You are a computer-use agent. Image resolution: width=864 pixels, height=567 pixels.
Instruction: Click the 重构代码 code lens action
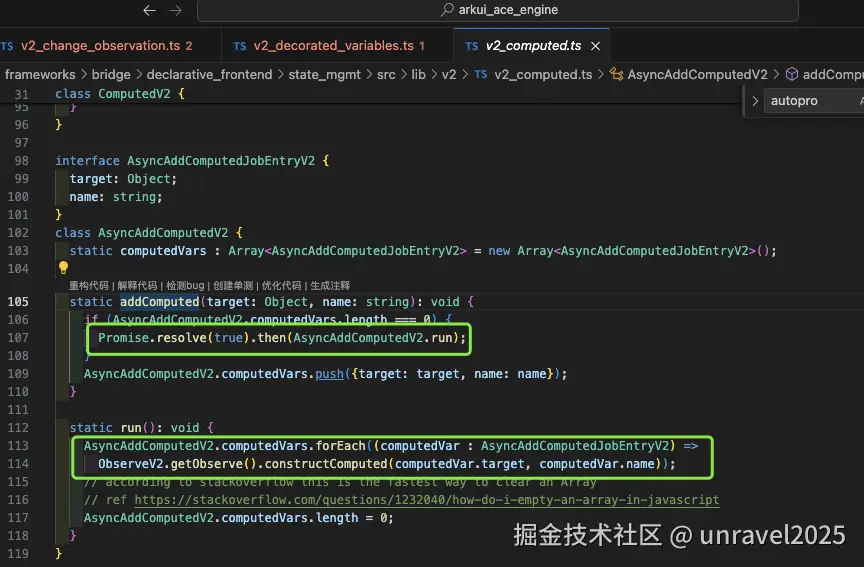click(89, 285)
